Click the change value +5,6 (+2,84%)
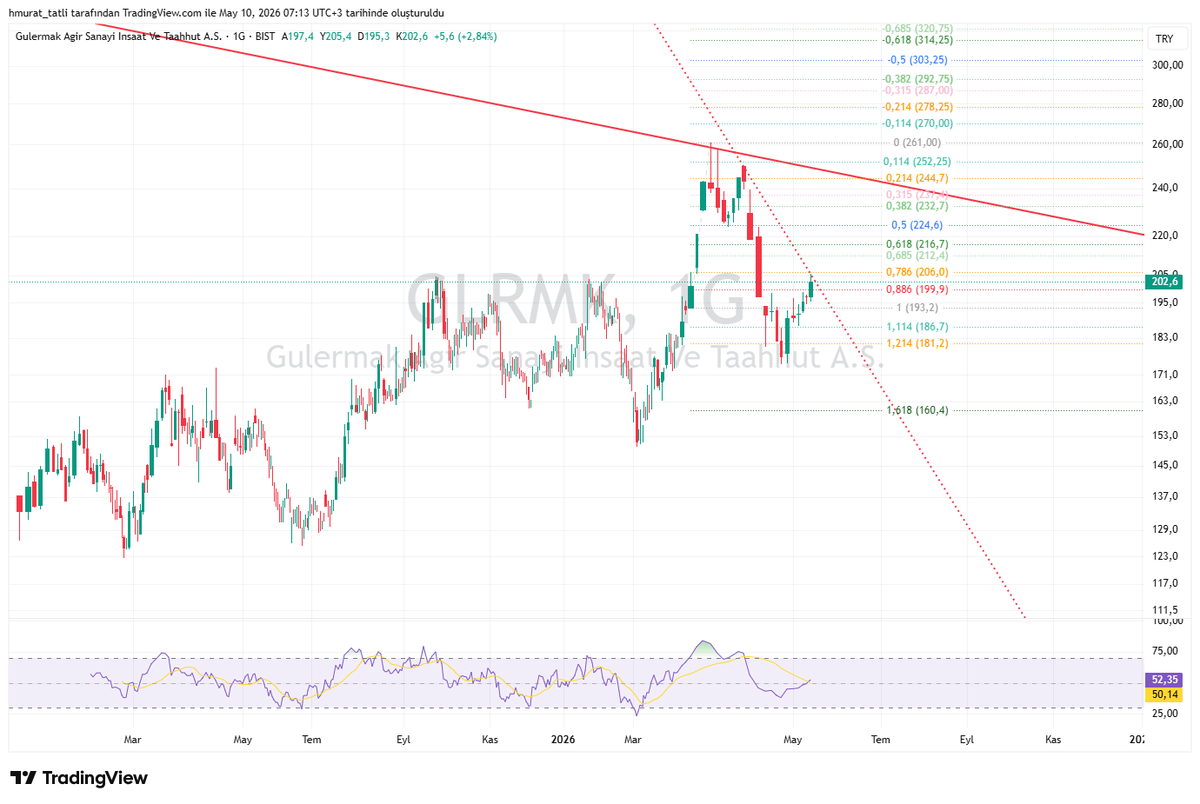The image size is (1200, 804). click(x=466, y=36)
